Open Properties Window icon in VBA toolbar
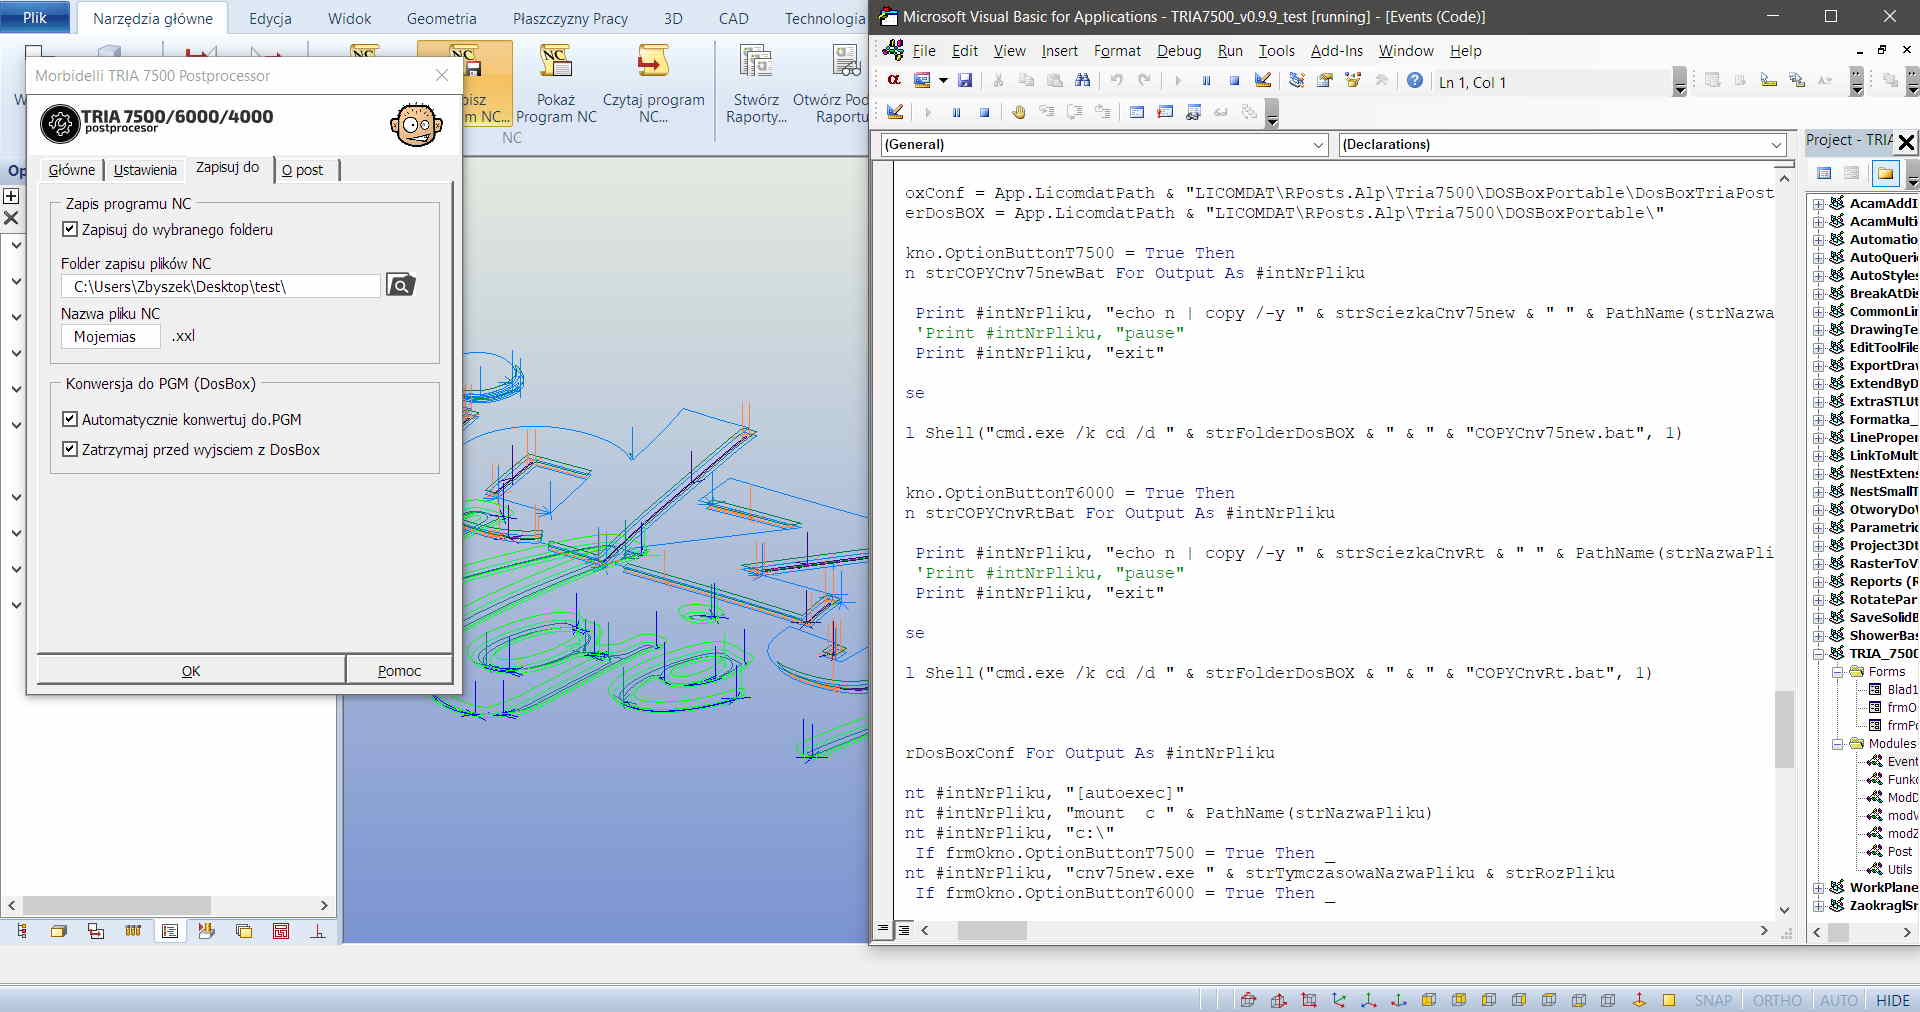The height and width of the screenshot is (1012, 1920). [x=1325, y=80]
